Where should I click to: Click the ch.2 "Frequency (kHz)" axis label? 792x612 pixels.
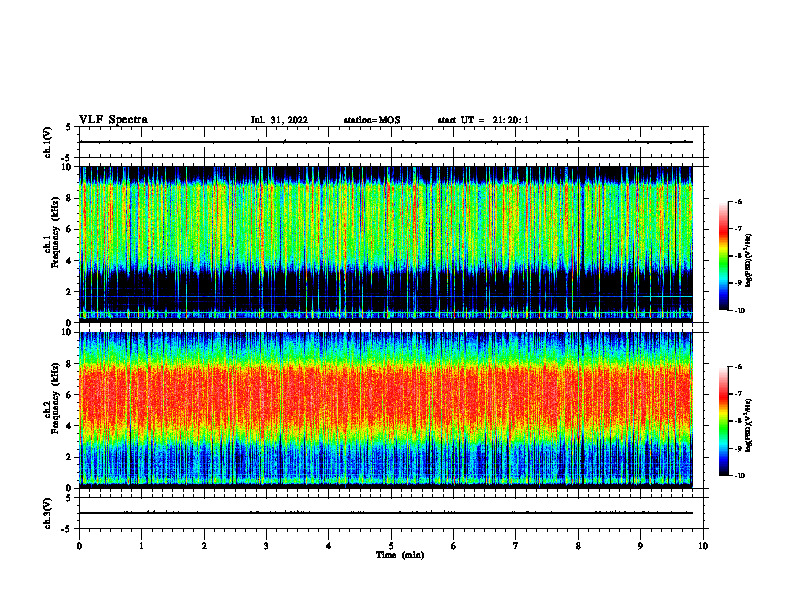click(x=55, y=398)
